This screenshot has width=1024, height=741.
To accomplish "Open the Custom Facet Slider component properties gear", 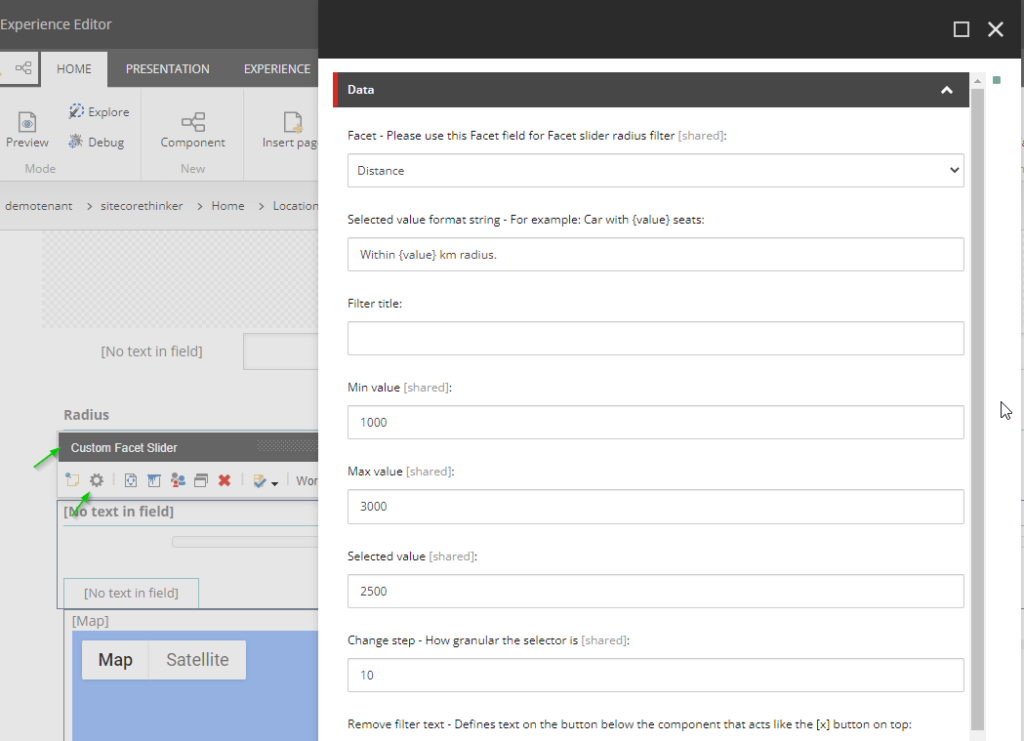I will (x=95, y=480).
